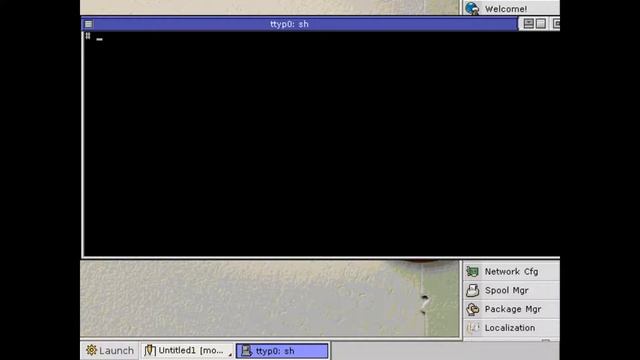
Task: Click the terminal window minimize button
Action: point(529,24)
